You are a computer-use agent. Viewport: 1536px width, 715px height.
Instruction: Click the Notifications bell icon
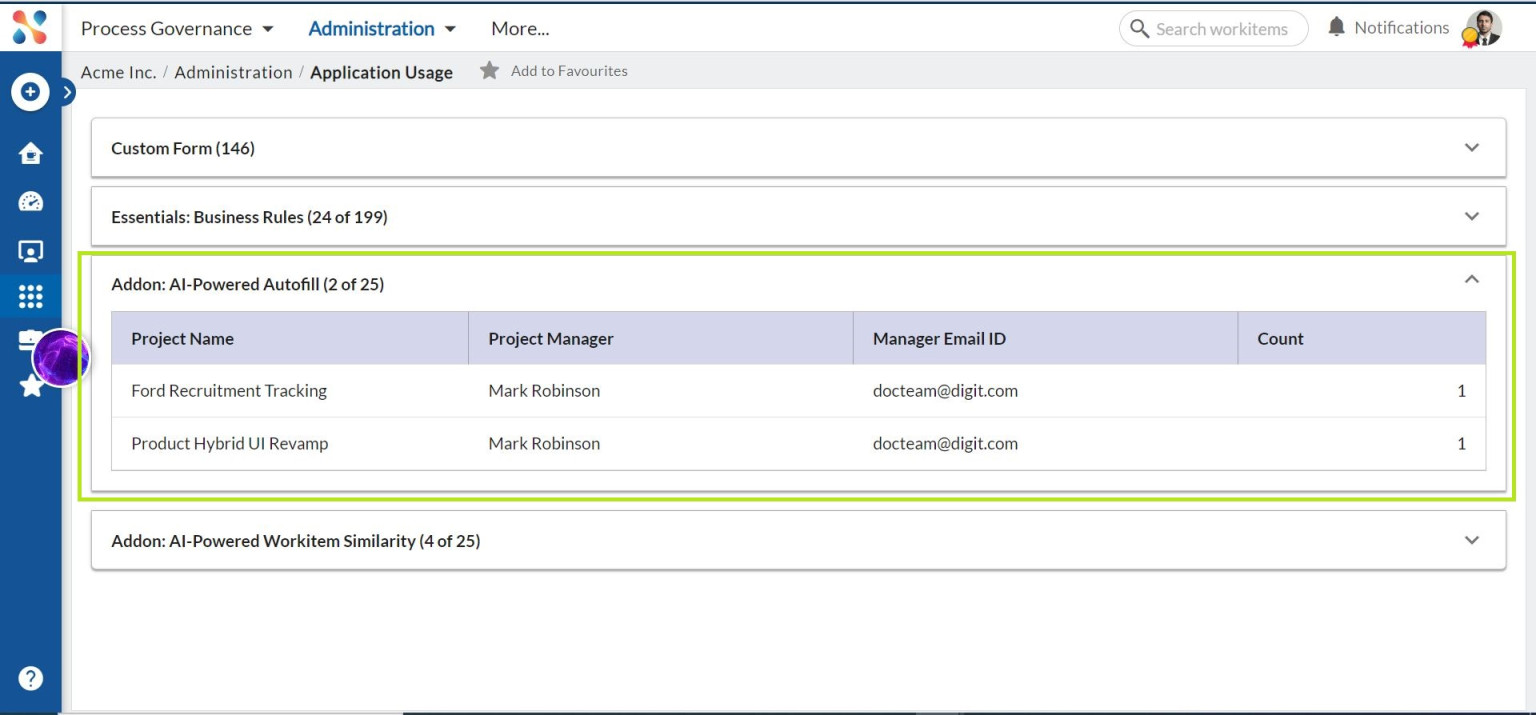1336,27
